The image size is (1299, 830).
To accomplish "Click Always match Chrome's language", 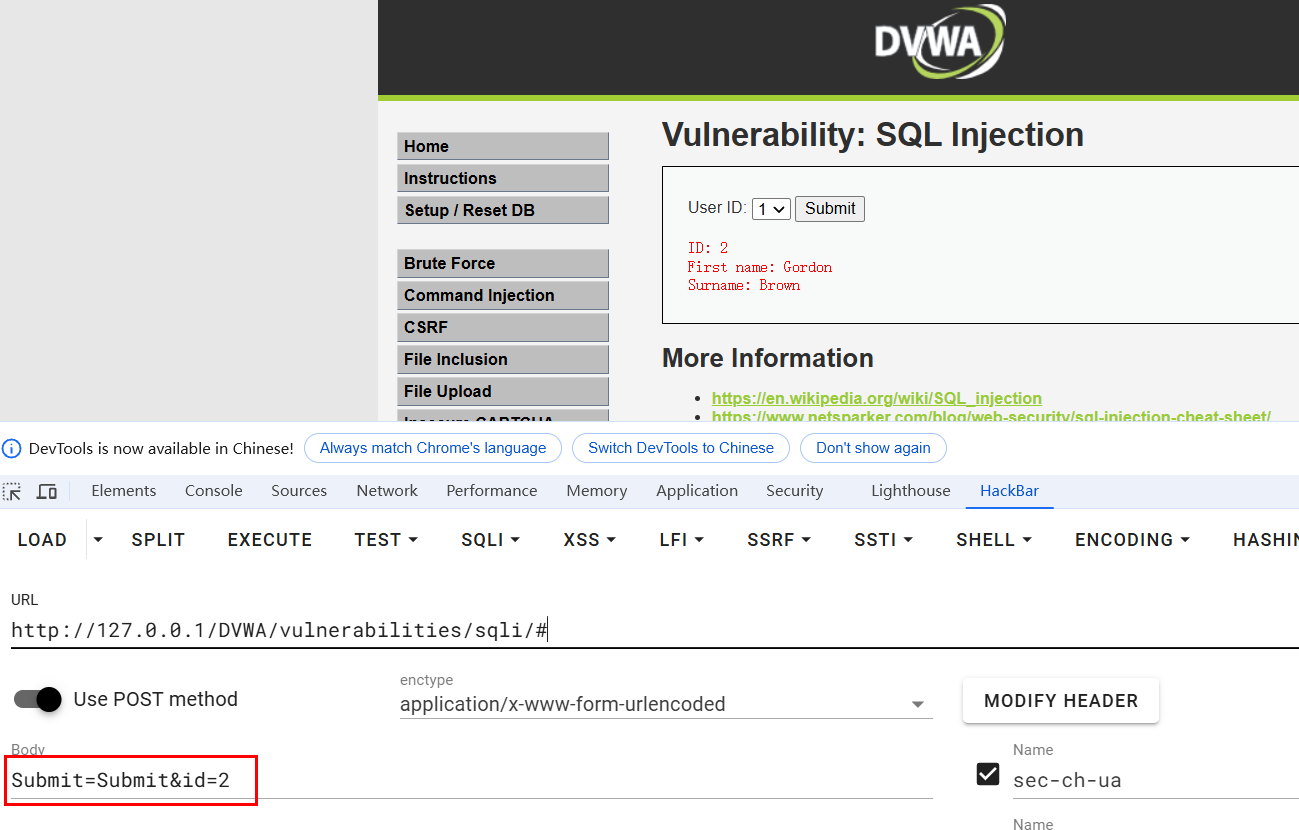I will 433,448.
